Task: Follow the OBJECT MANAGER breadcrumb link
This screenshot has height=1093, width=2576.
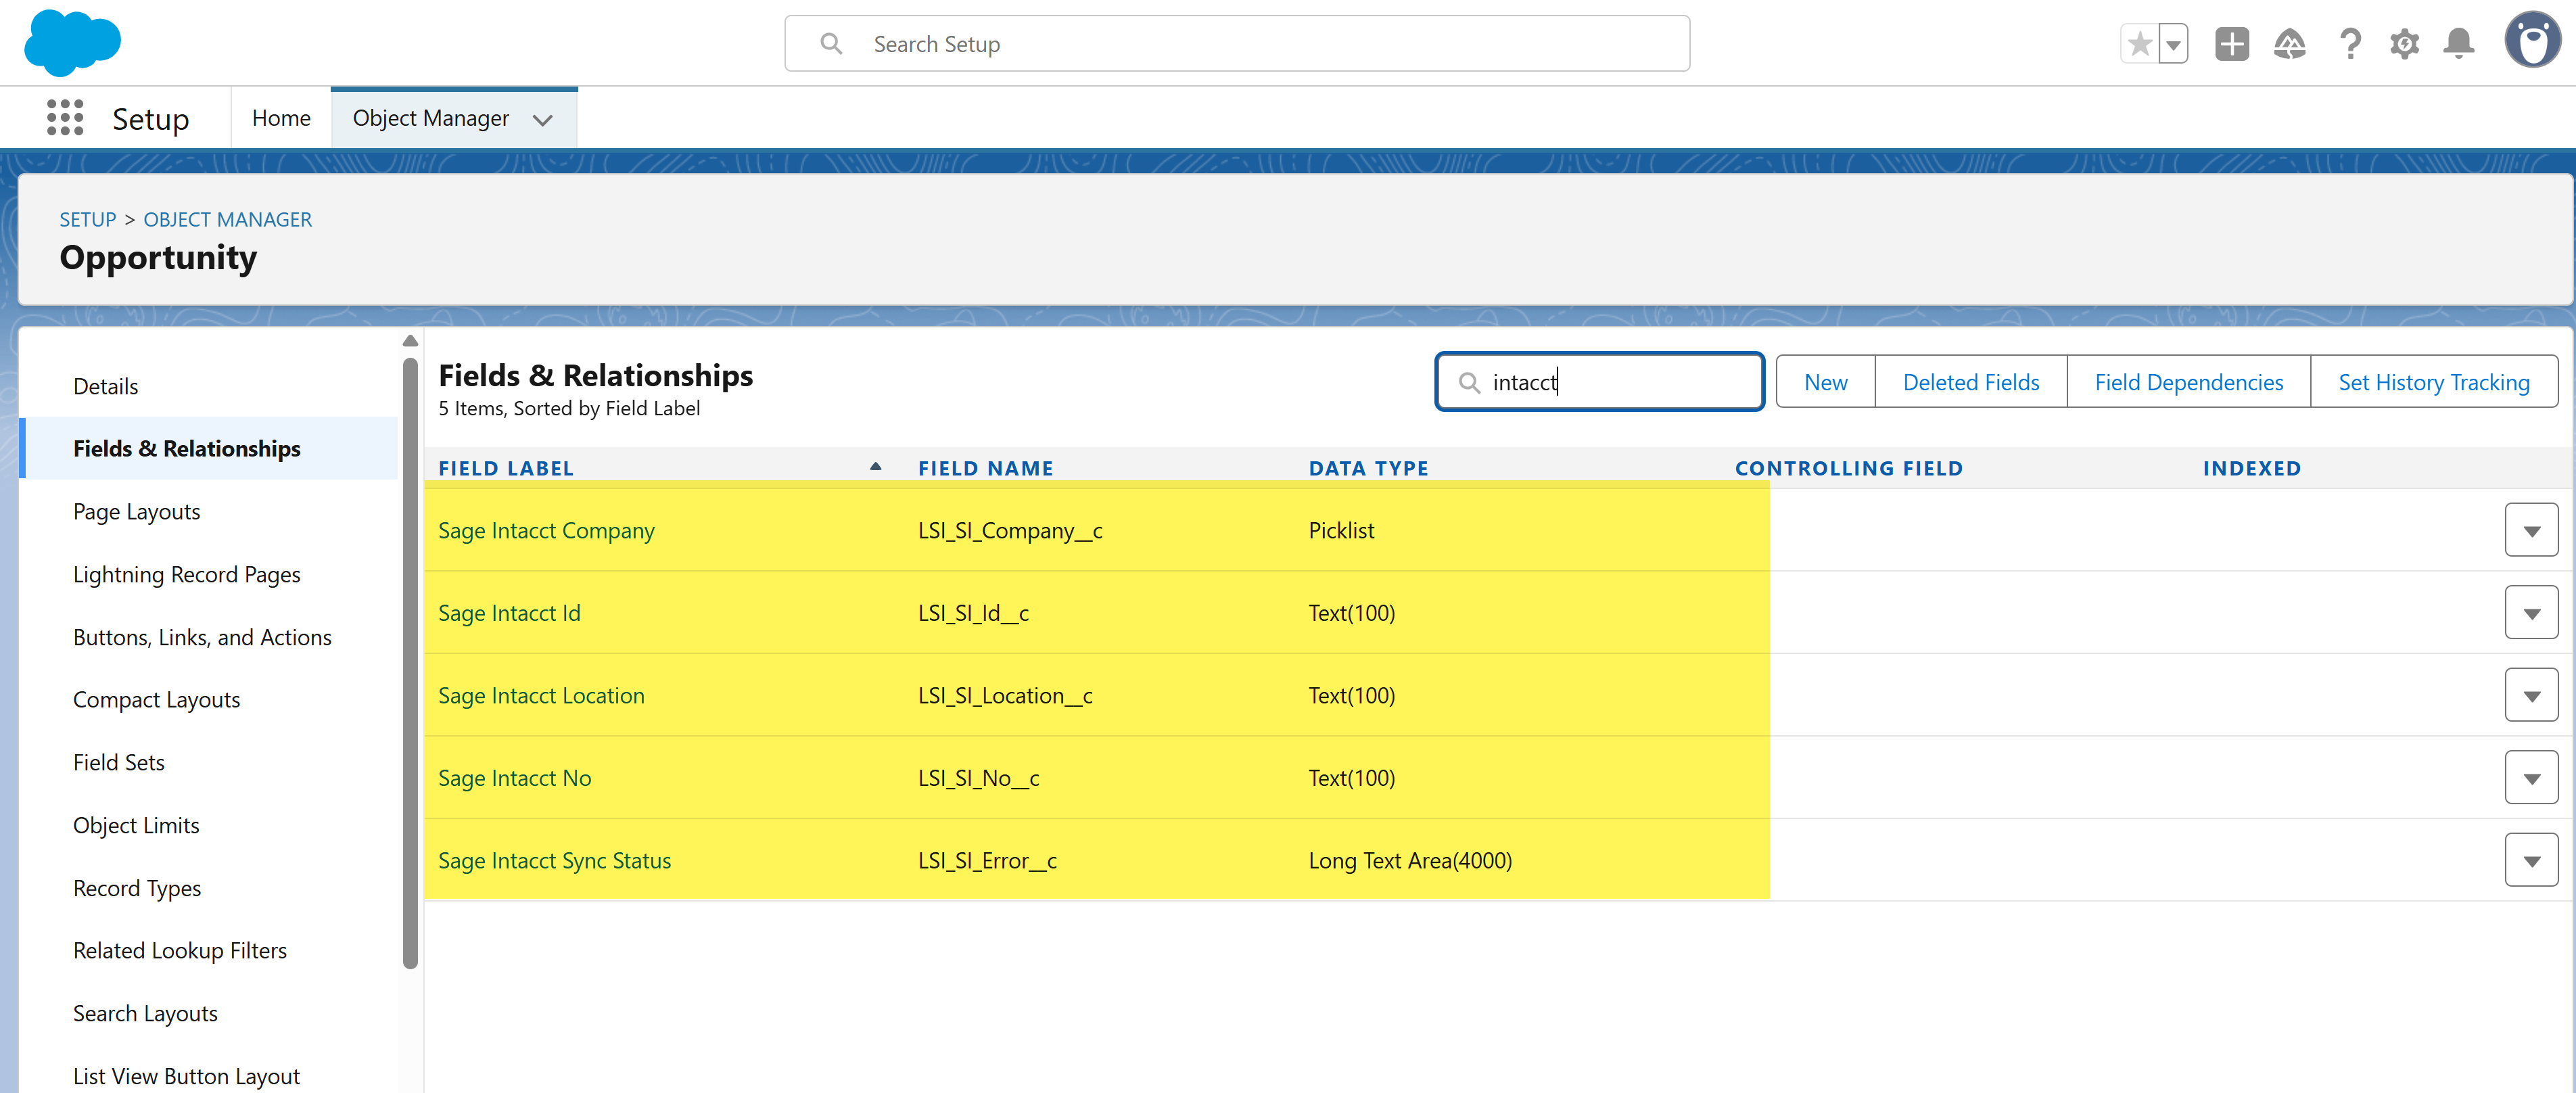Action: click(x=227, y=219)
